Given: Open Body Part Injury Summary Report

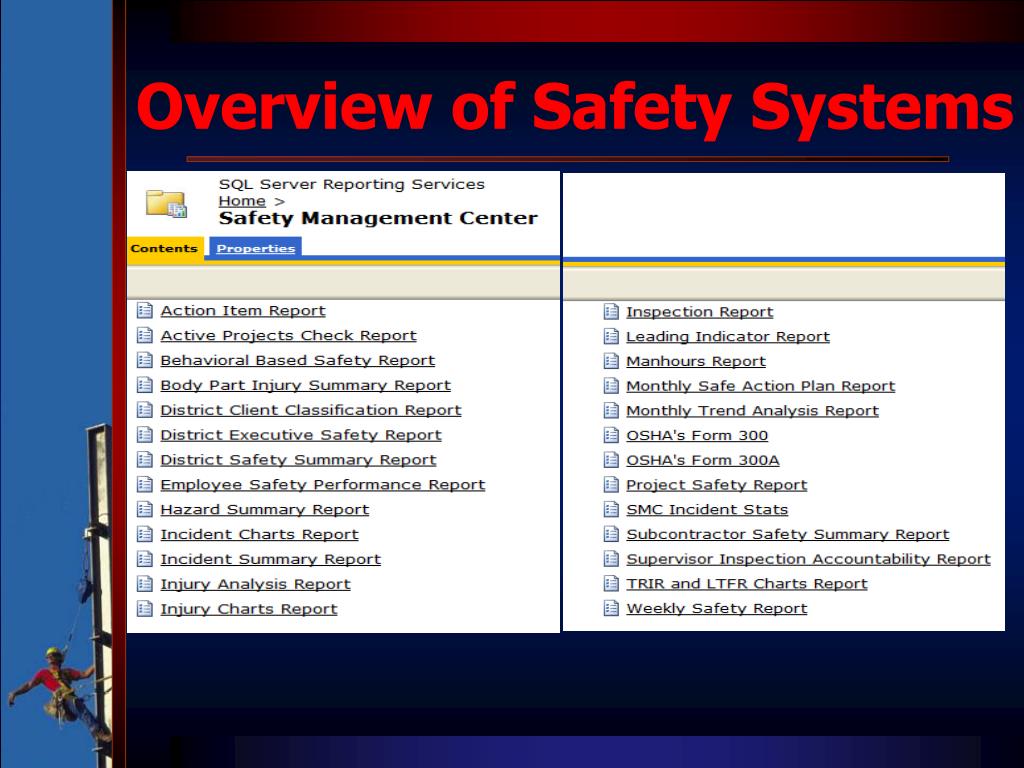Looking at the screenshot, I should point(305,386).
